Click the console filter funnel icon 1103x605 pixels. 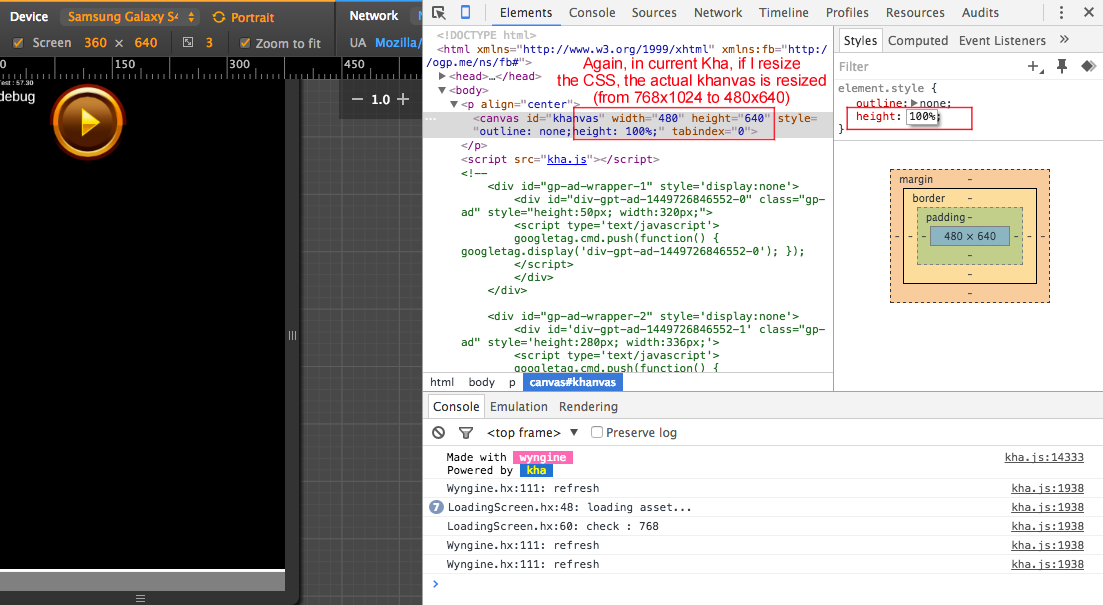pyautogui.click(x=466, y=433)
